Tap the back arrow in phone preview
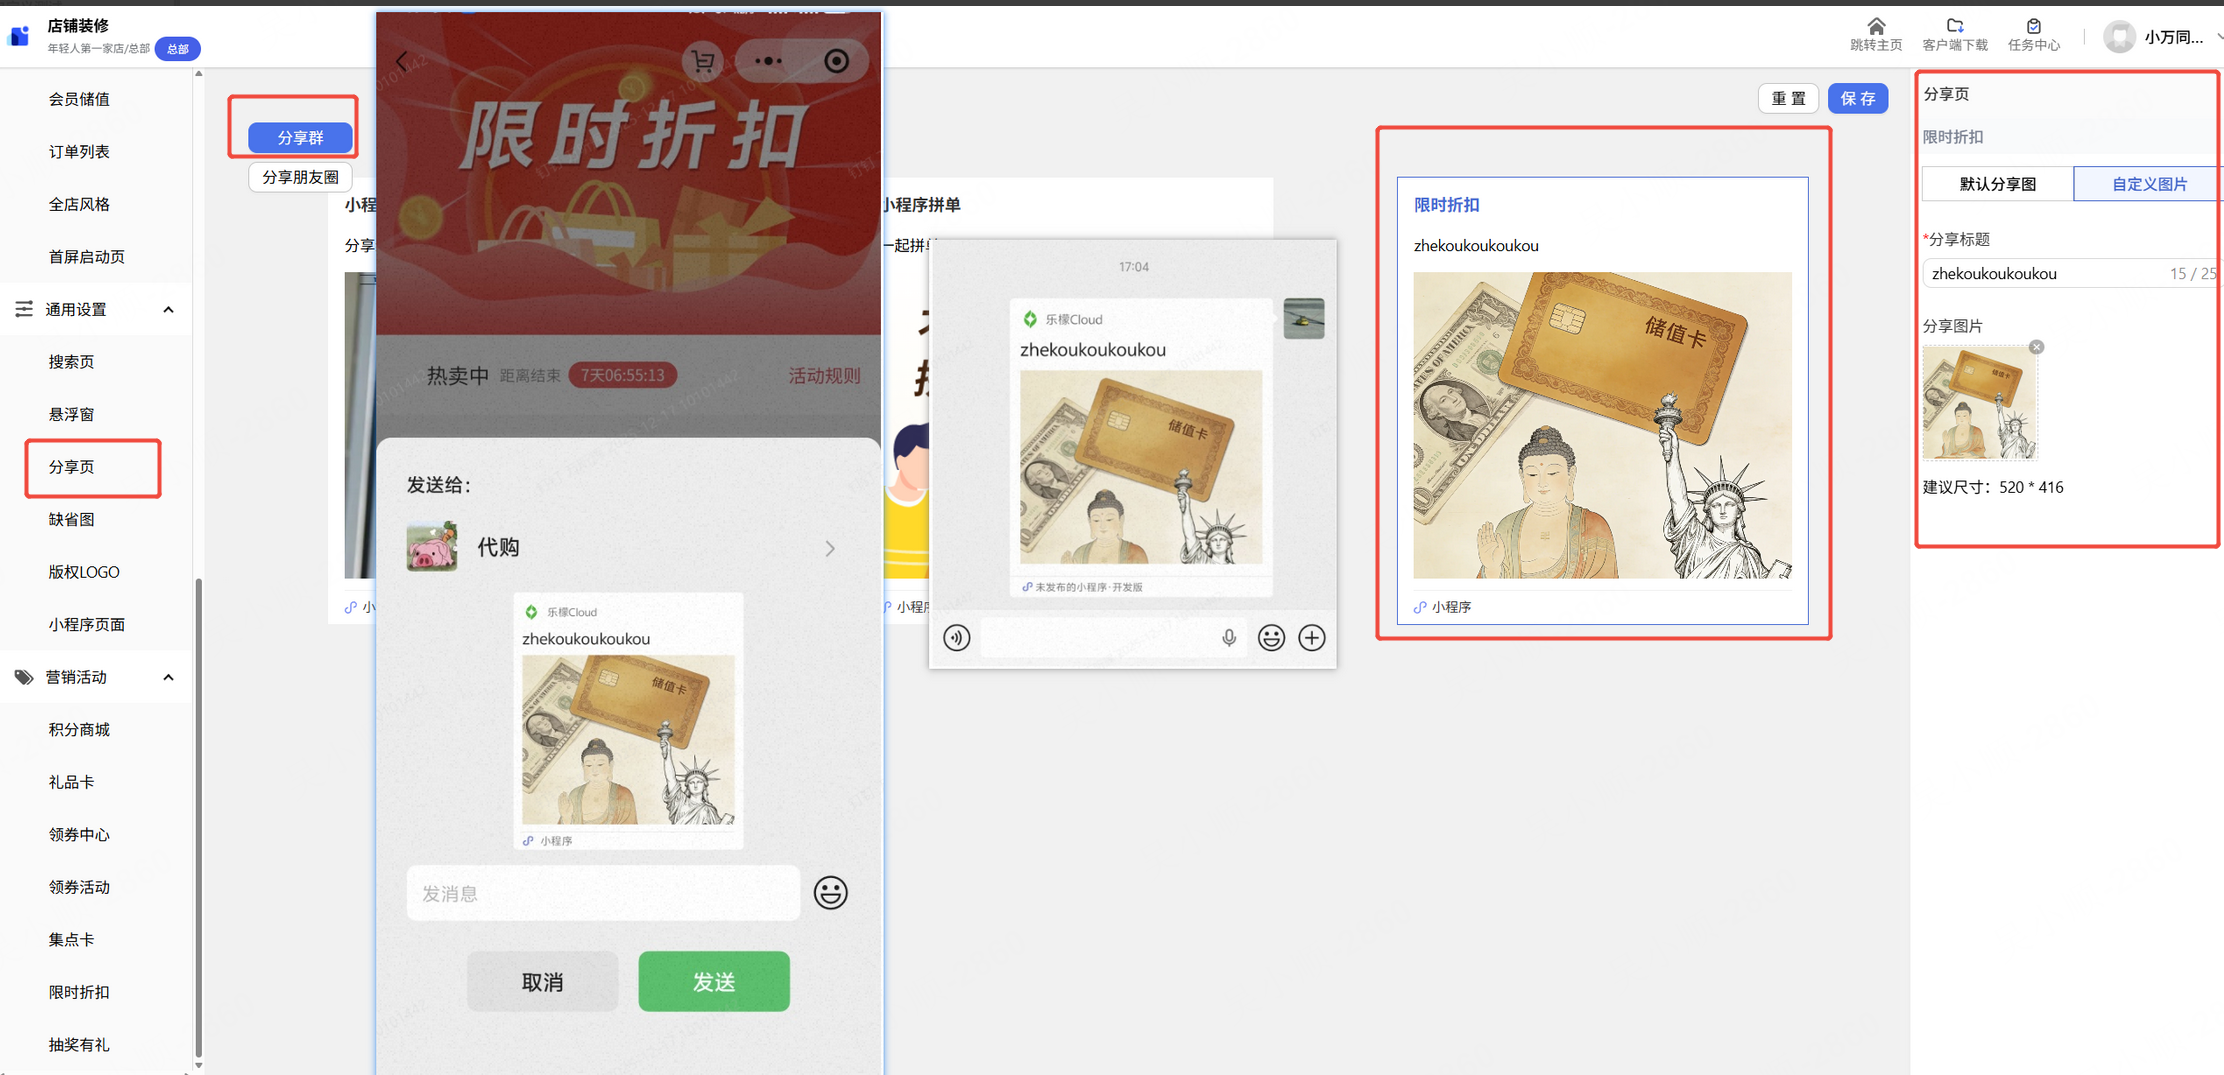Image resolution: width=2224 pixels, height=1075 pixels. pyautogui.click(x=402, y=61)
